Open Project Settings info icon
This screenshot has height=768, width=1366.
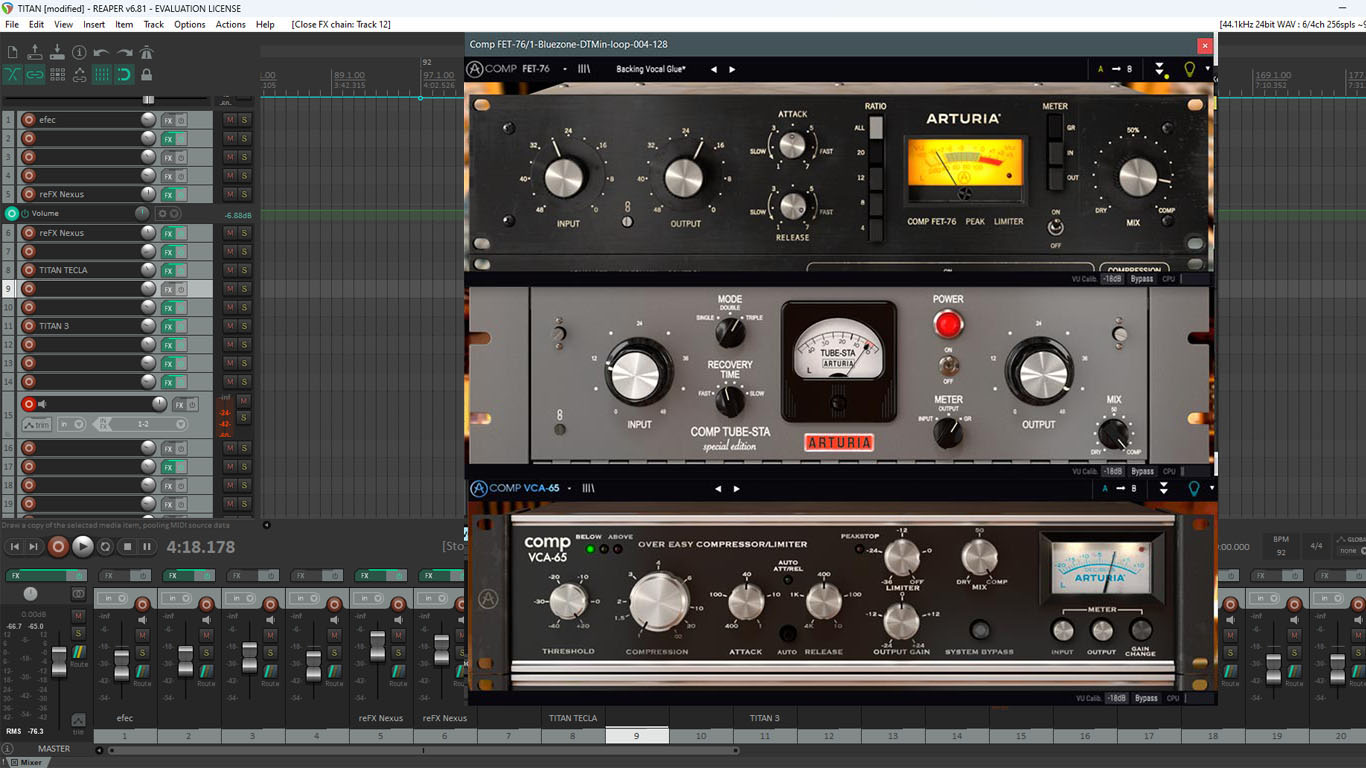coord(79,52)
